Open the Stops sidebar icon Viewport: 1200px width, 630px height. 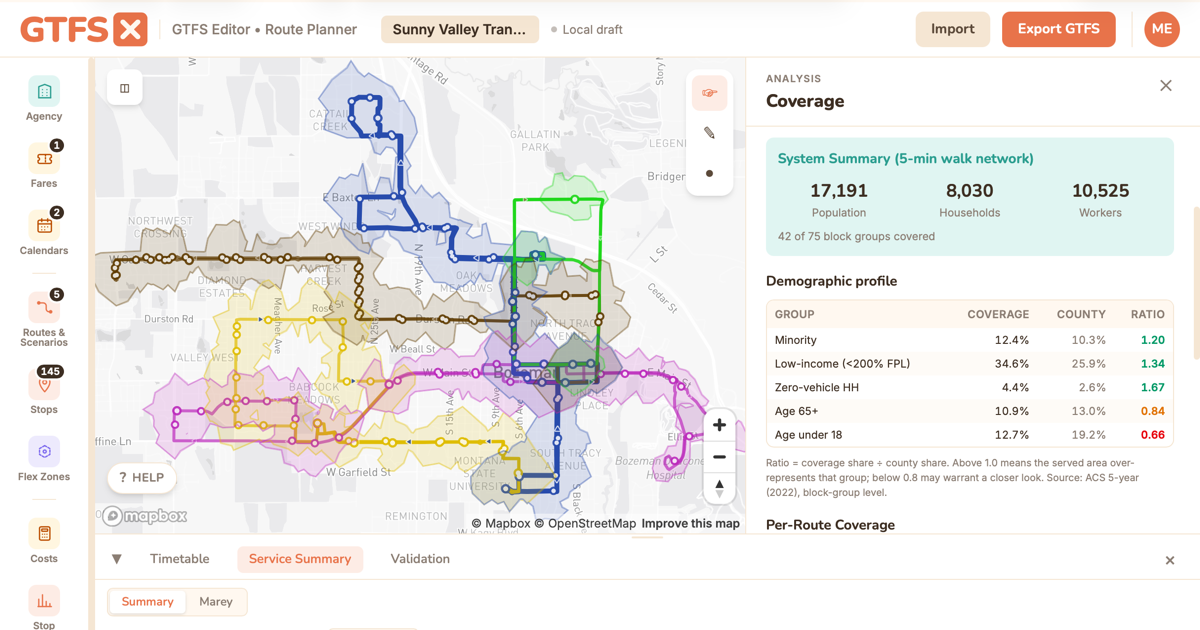click(44, 385)
